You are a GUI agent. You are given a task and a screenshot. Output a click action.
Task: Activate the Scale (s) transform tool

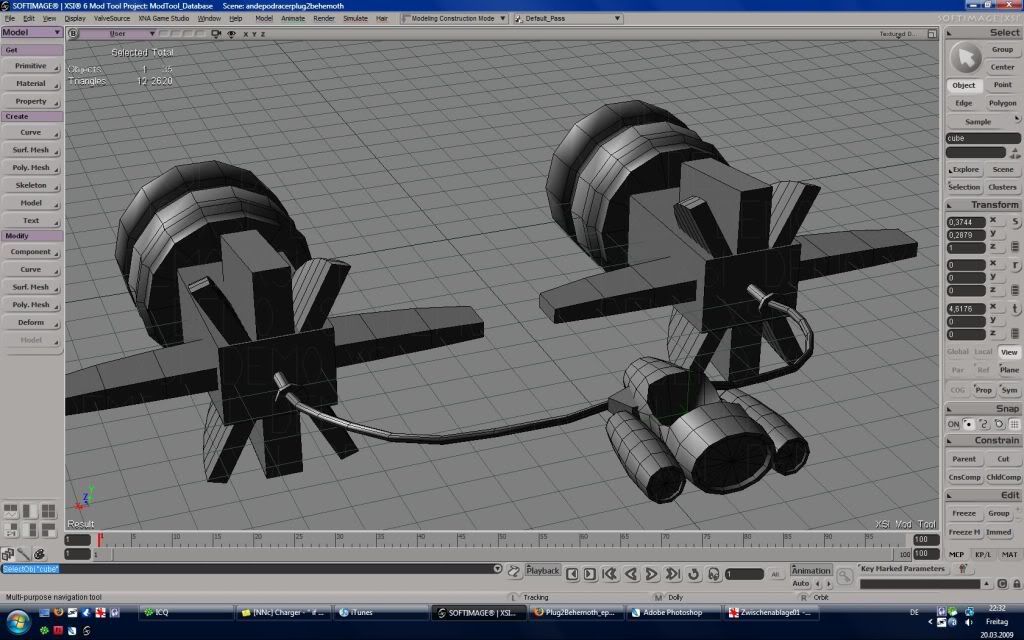click(x=1015, y=222)
